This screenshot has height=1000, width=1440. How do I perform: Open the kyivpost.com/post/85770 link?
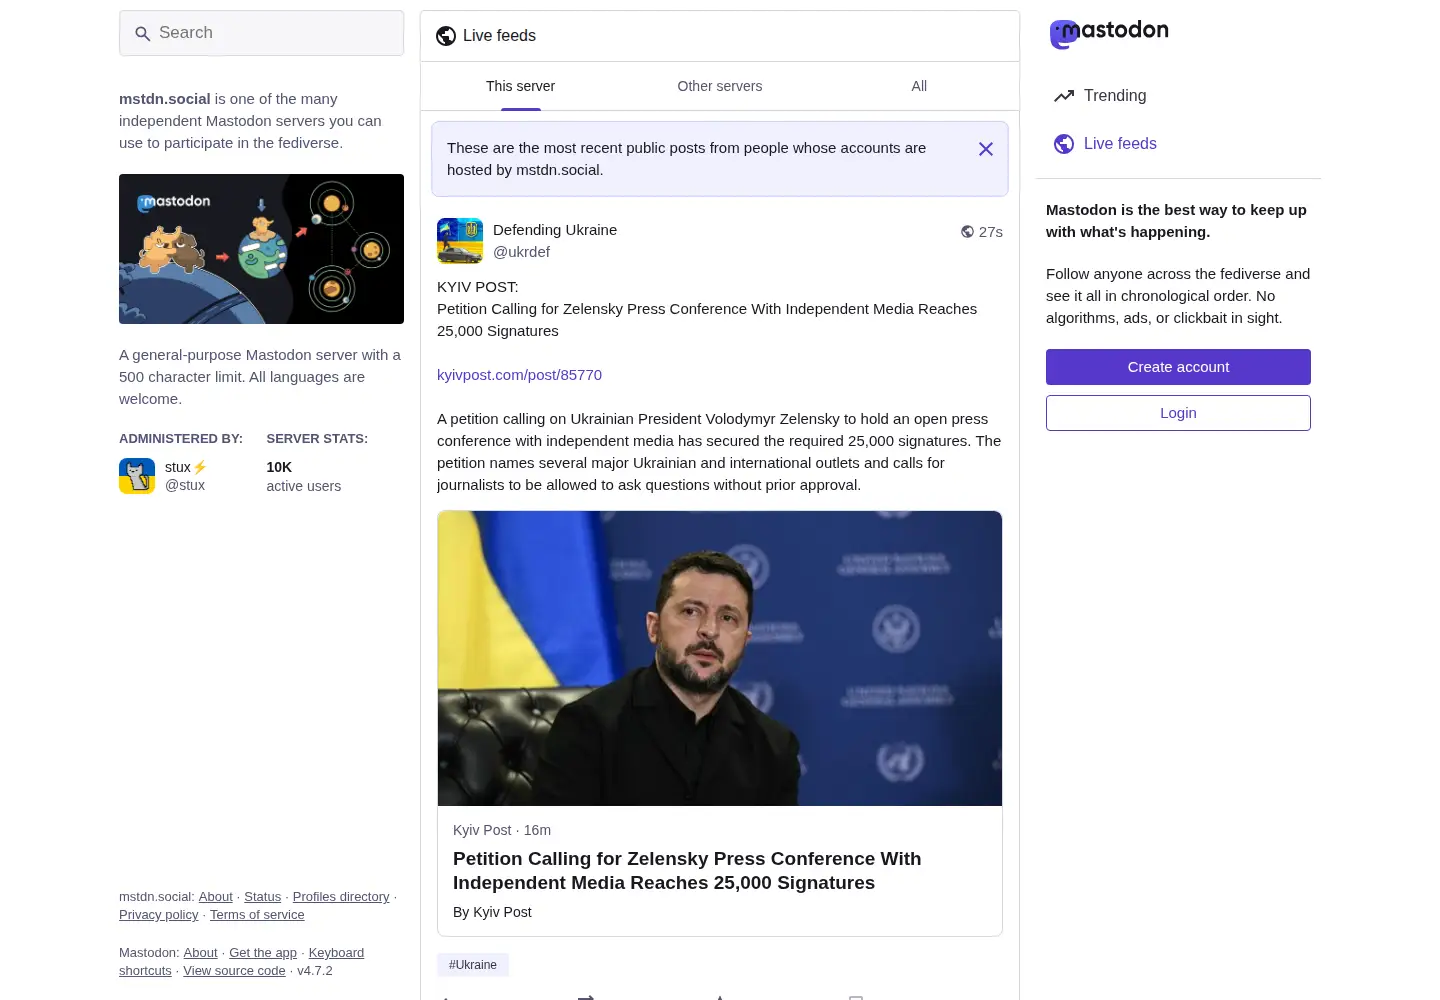click(519, 375)
